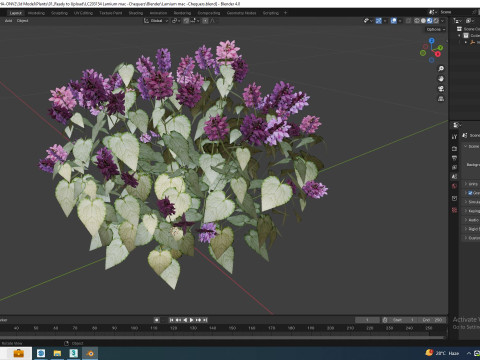Click the green Y axis on navigation gizmo
The image size is (480, 360).
click(440, 48)
